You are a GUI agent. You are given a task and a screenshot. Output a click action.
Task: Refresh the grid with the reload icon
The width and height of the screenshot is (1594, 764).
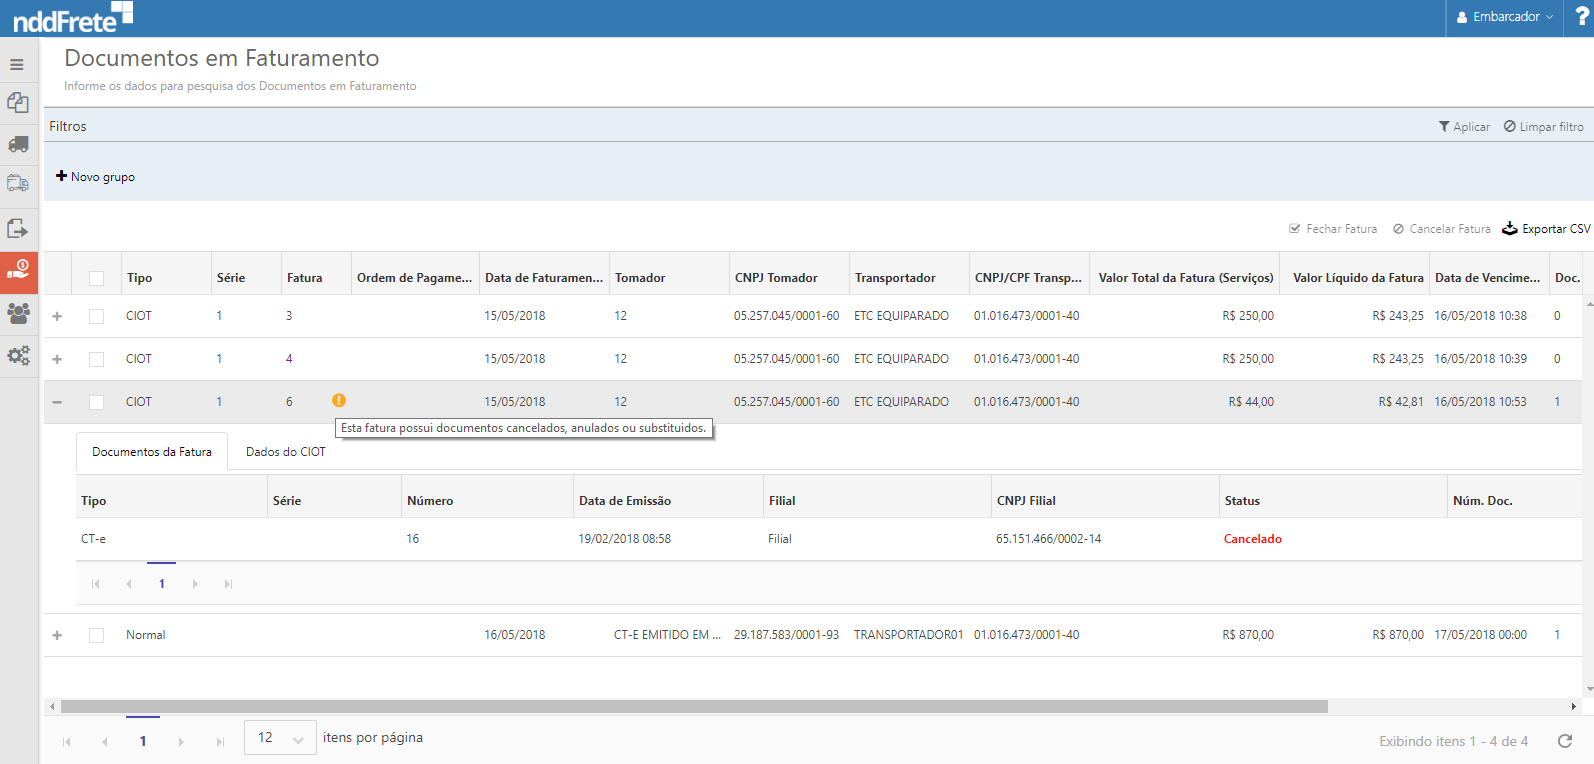(x=1565, y=741)
